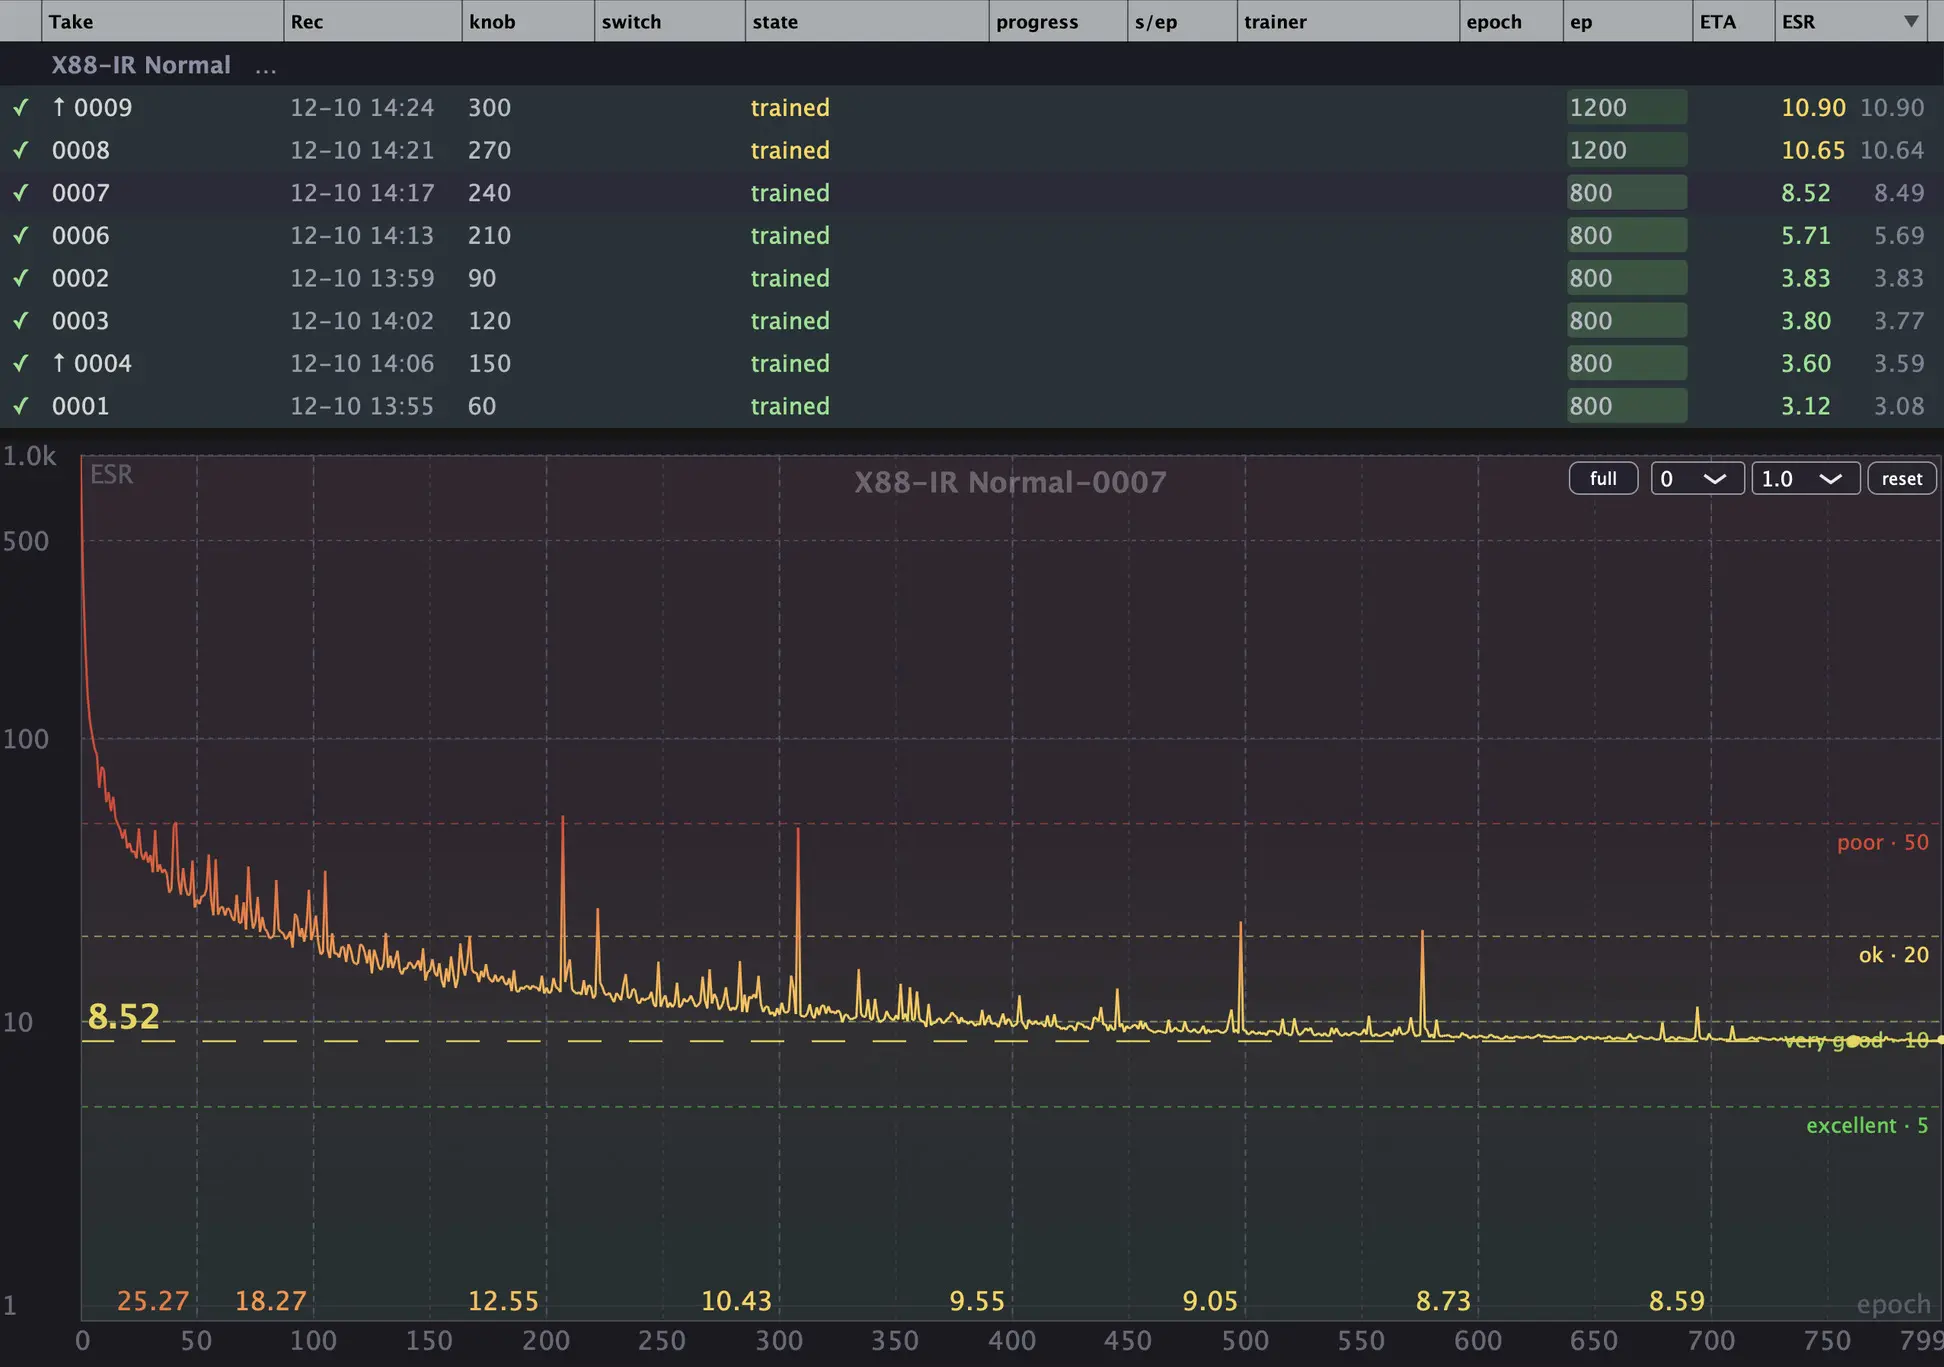Click the reset button on the chart
The width and height of the screenshot is (1944, 1367).
point(1901,479)
